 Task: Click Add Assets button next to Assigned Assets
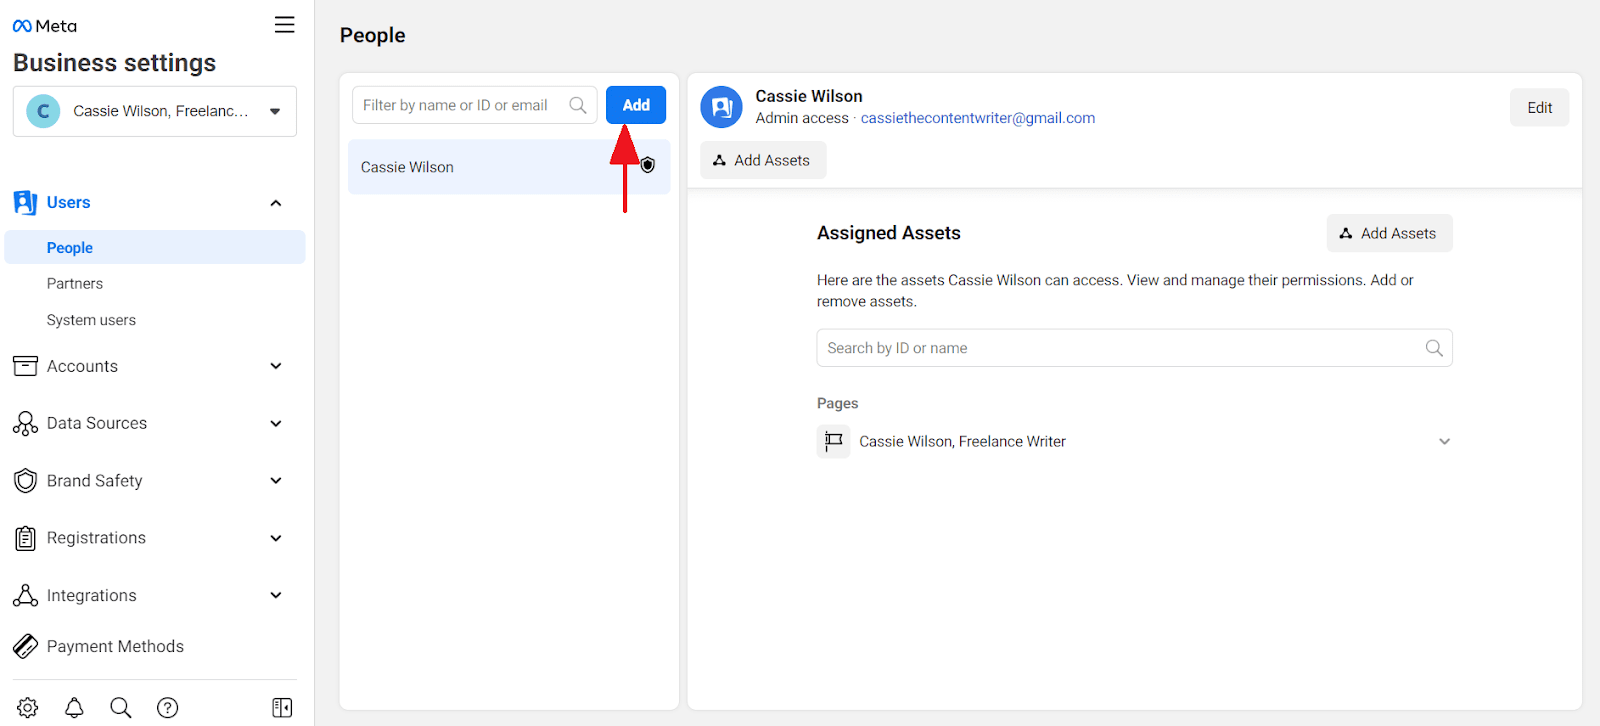[1390, 233]
